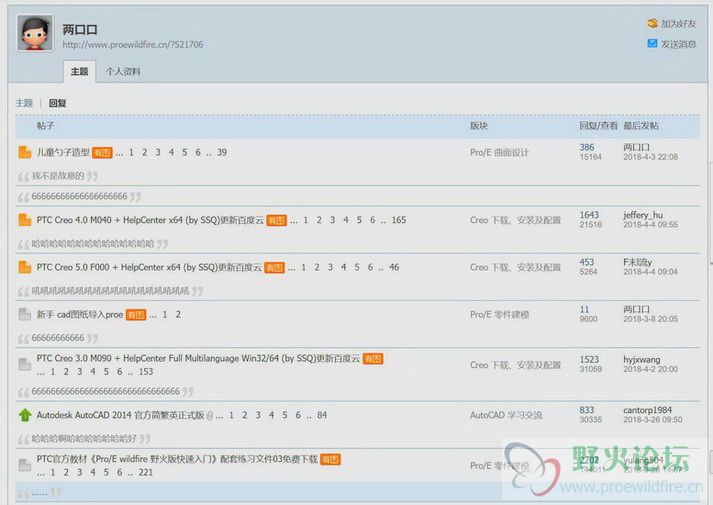Open the 新手 cad图纸导入proe thread
The width and height of the screenshot is (713, 505).
coord(80,315)
